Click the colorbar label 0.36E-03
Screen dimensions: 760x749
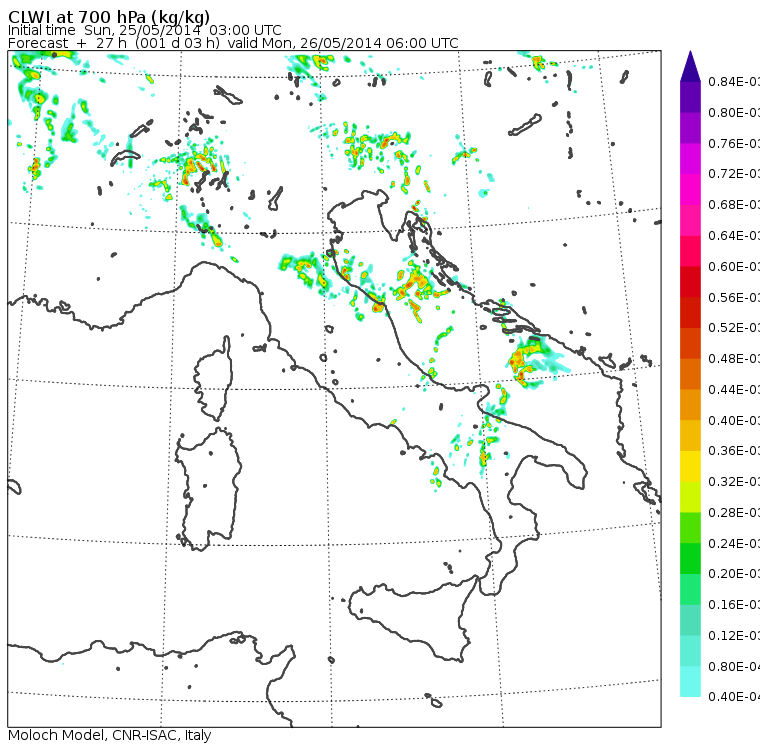(x=734, y=451)
